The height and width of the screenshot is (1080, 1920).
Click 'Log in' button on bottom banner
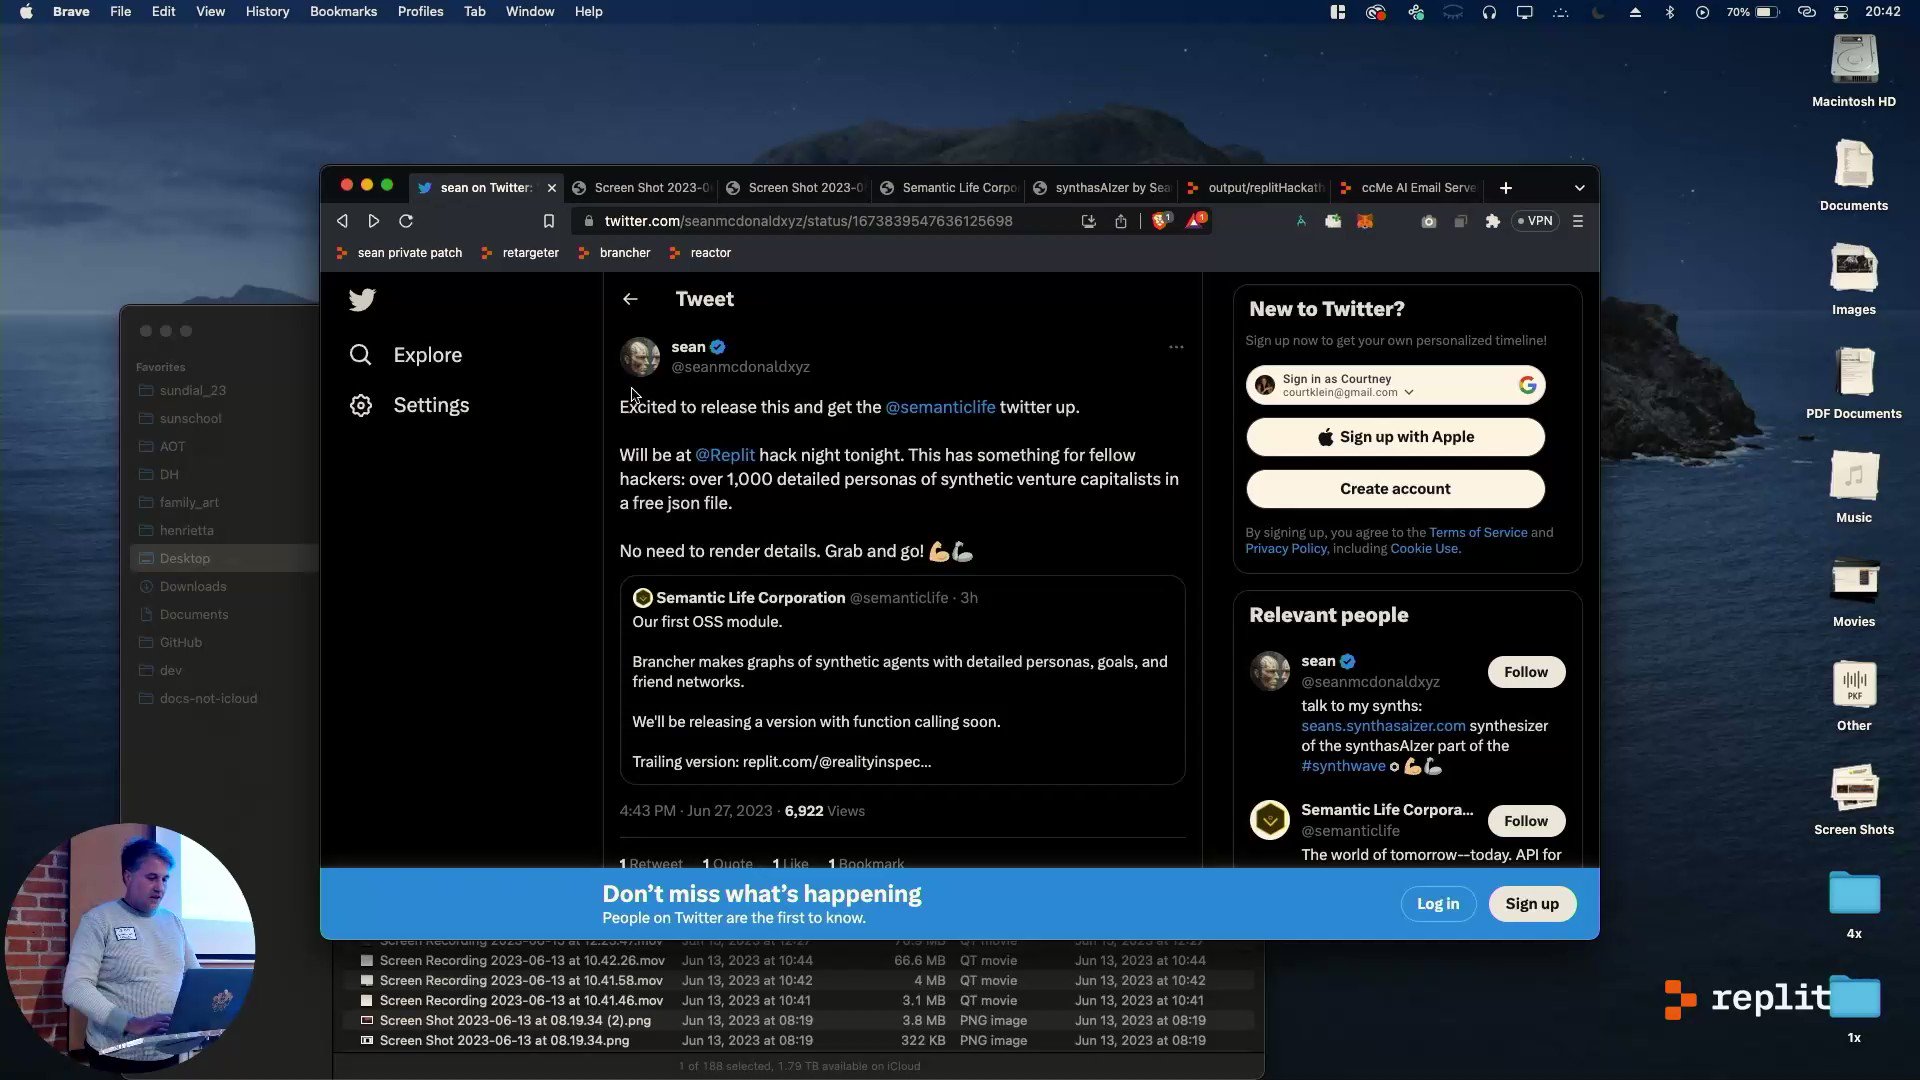(x=1438, y=904)
